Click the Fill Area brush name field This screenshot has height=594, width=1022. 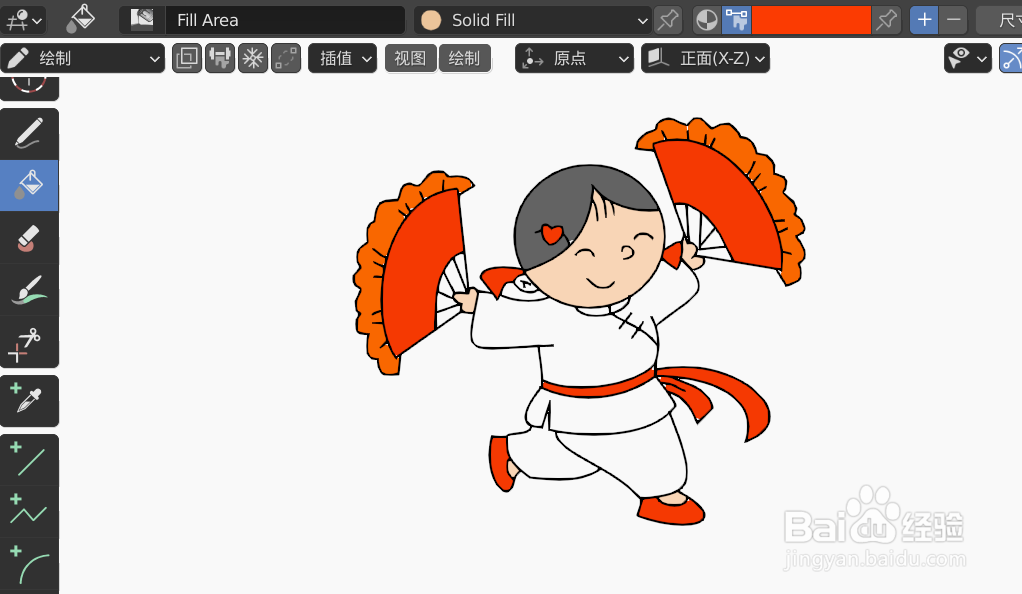[x=284, y=20]
